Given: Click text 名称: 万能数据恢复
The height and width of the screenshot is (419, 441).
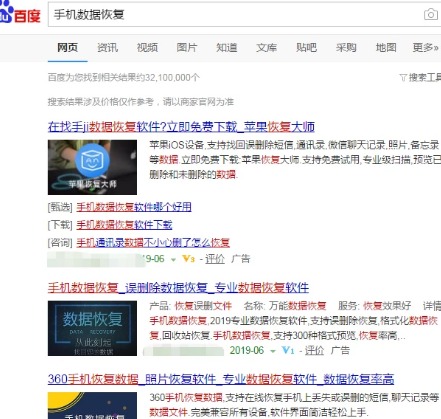Looking at the screenshot, I should point(285,306).
